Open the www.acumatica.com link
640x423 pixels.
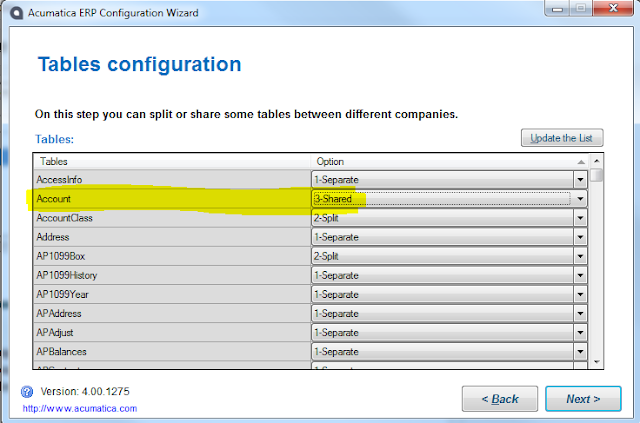pos(80,408)
